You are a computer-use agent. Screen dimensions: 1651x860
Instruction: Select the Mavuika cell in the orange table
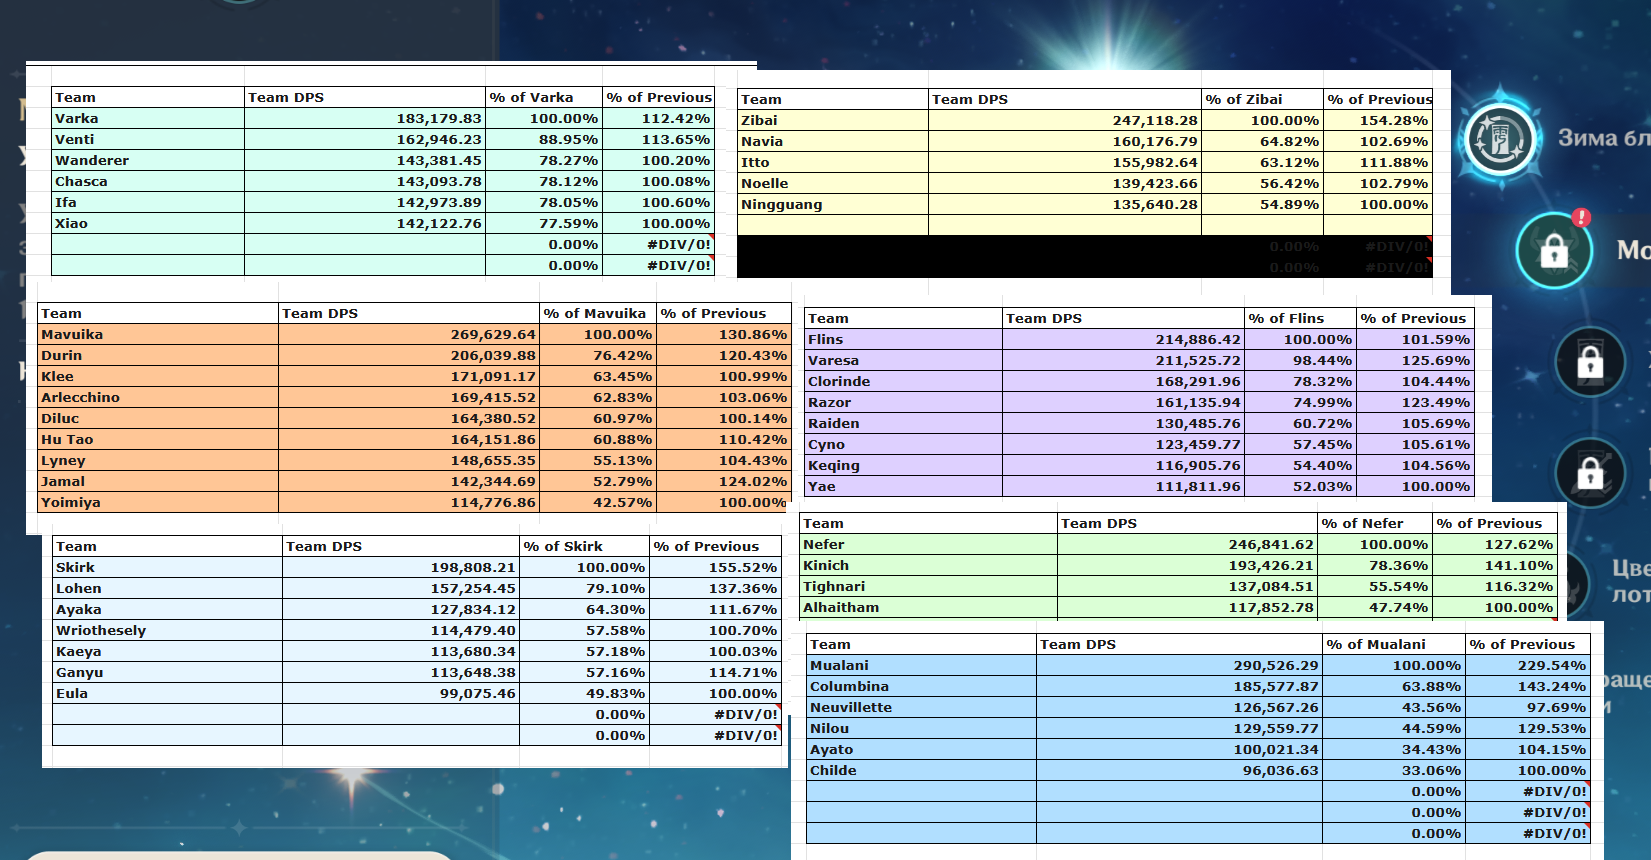pos(158,334)
